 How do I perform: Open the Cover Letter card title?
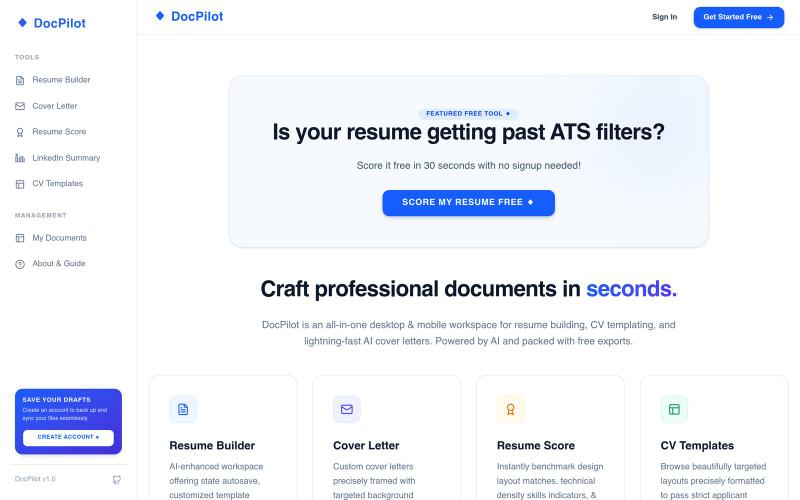[366, 445]
